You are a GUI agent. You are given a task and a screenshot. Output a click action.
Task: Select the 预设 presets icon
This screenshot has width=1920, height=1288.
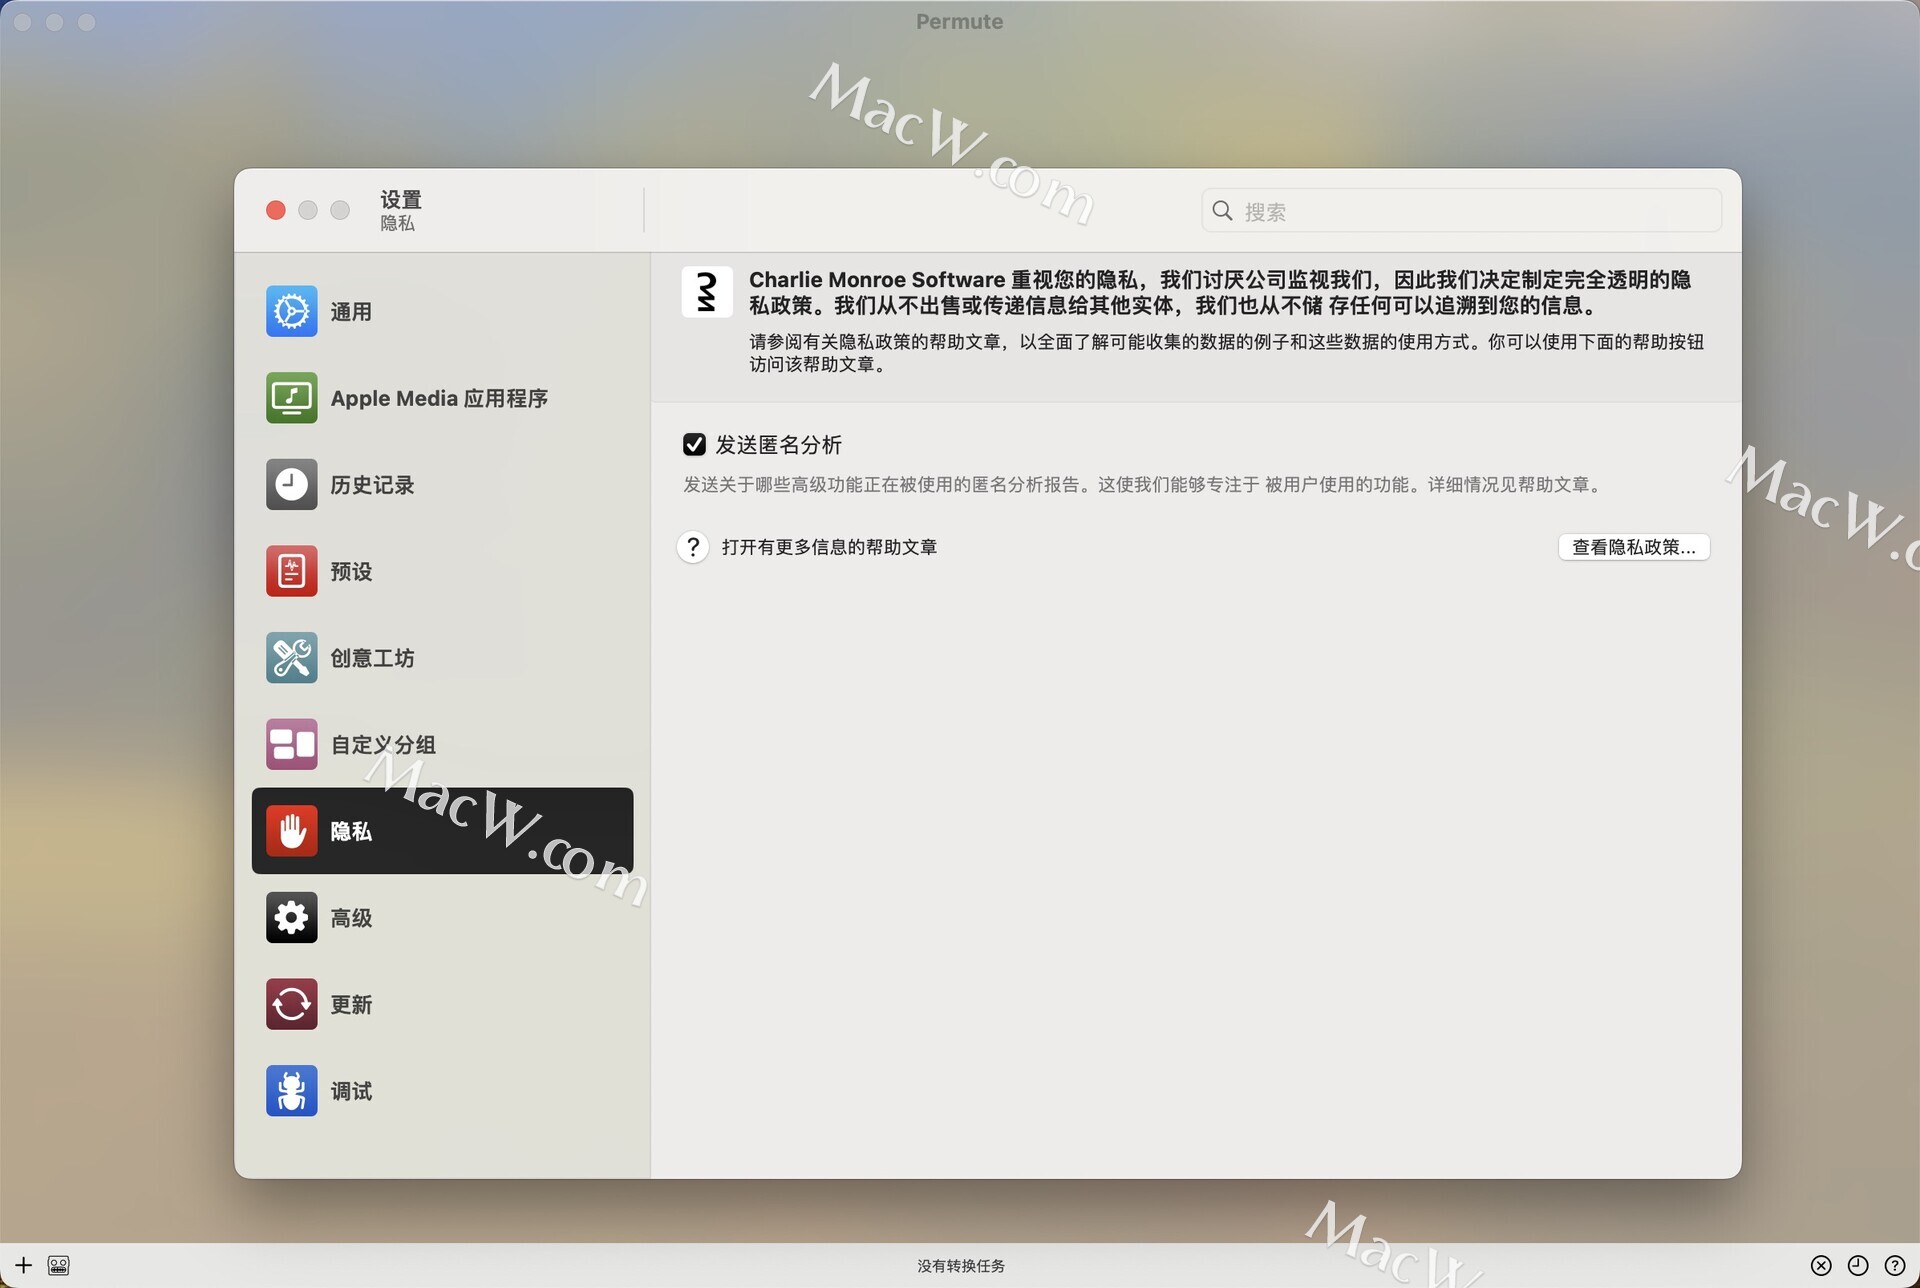[x=291, y=571]
